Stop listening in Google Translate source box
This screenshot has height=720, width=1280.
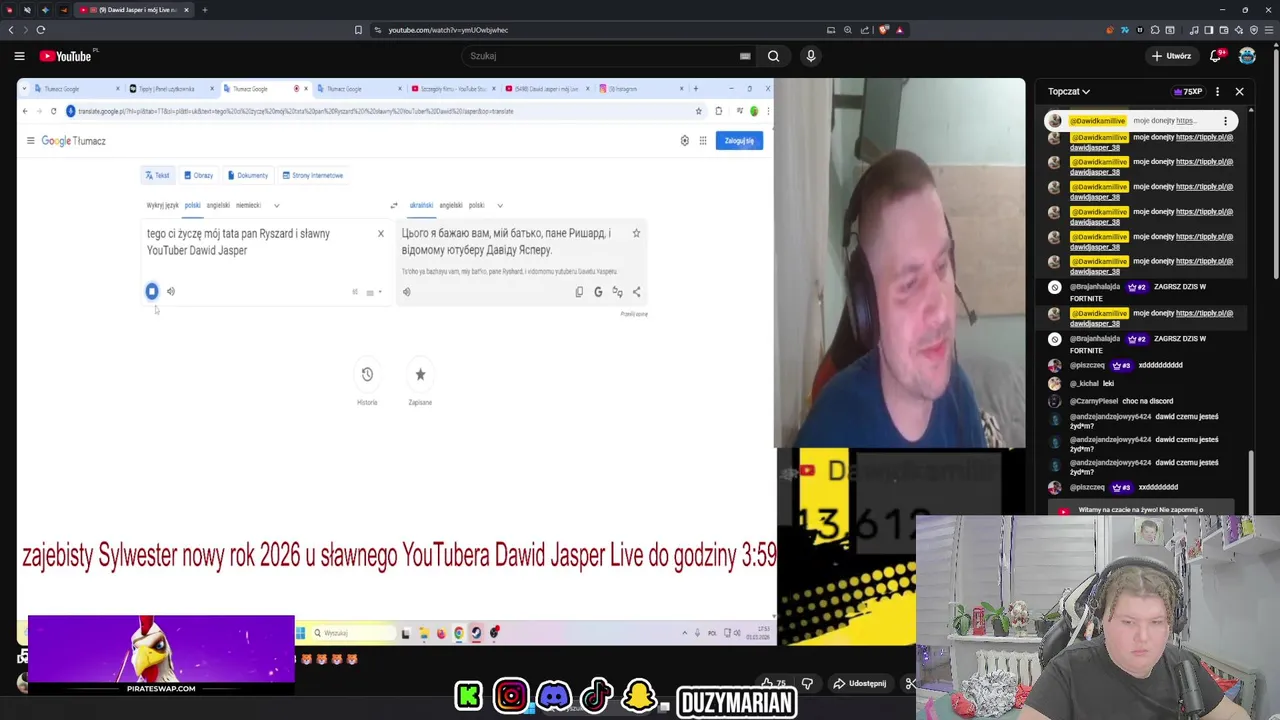tap(152, 291)
